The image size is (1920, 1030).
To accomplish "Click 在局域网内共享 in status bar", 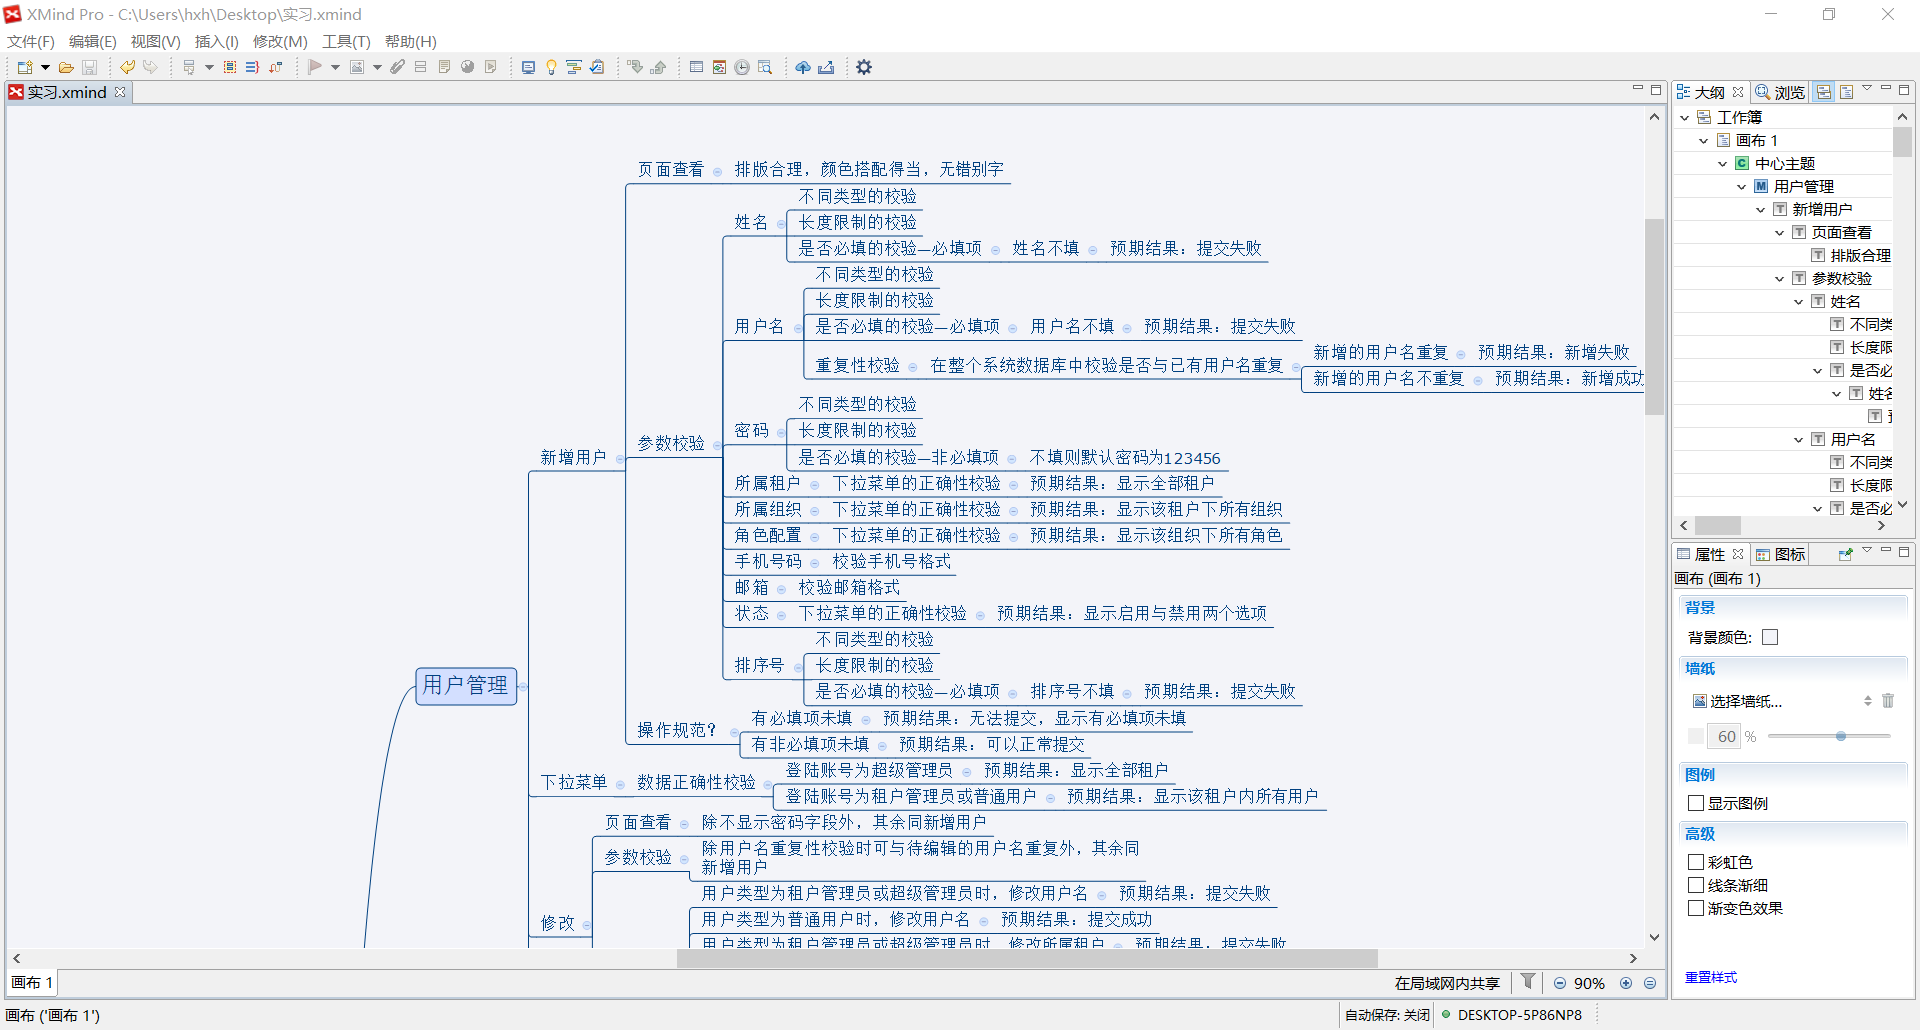I will click(1446, 983).
